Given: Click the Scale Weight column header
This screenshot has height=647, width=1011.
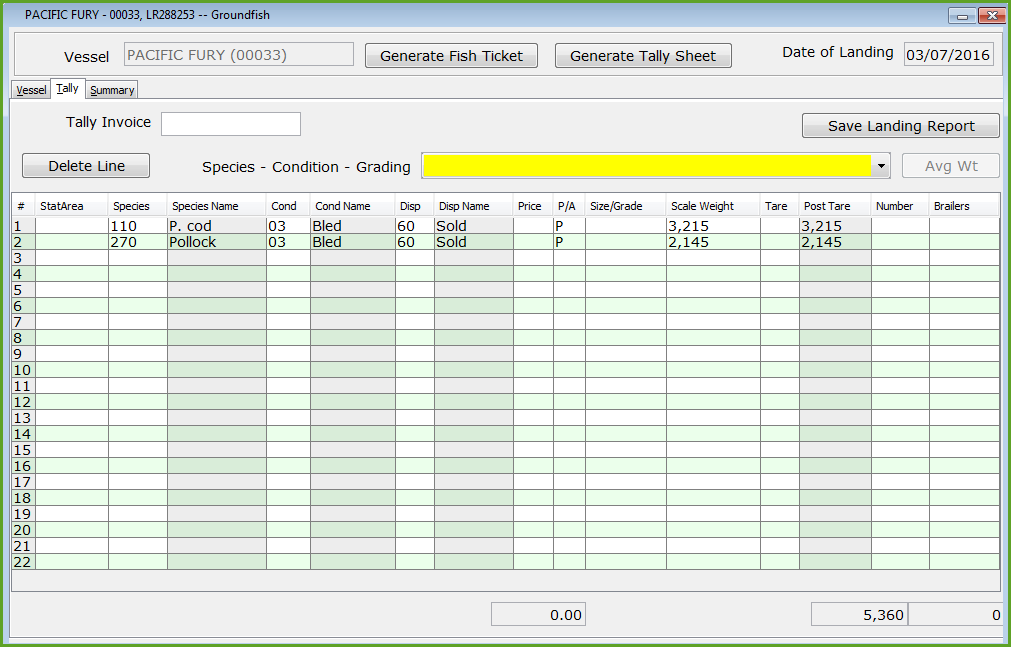Looking at the screenshot, I should tap(712, 206).
